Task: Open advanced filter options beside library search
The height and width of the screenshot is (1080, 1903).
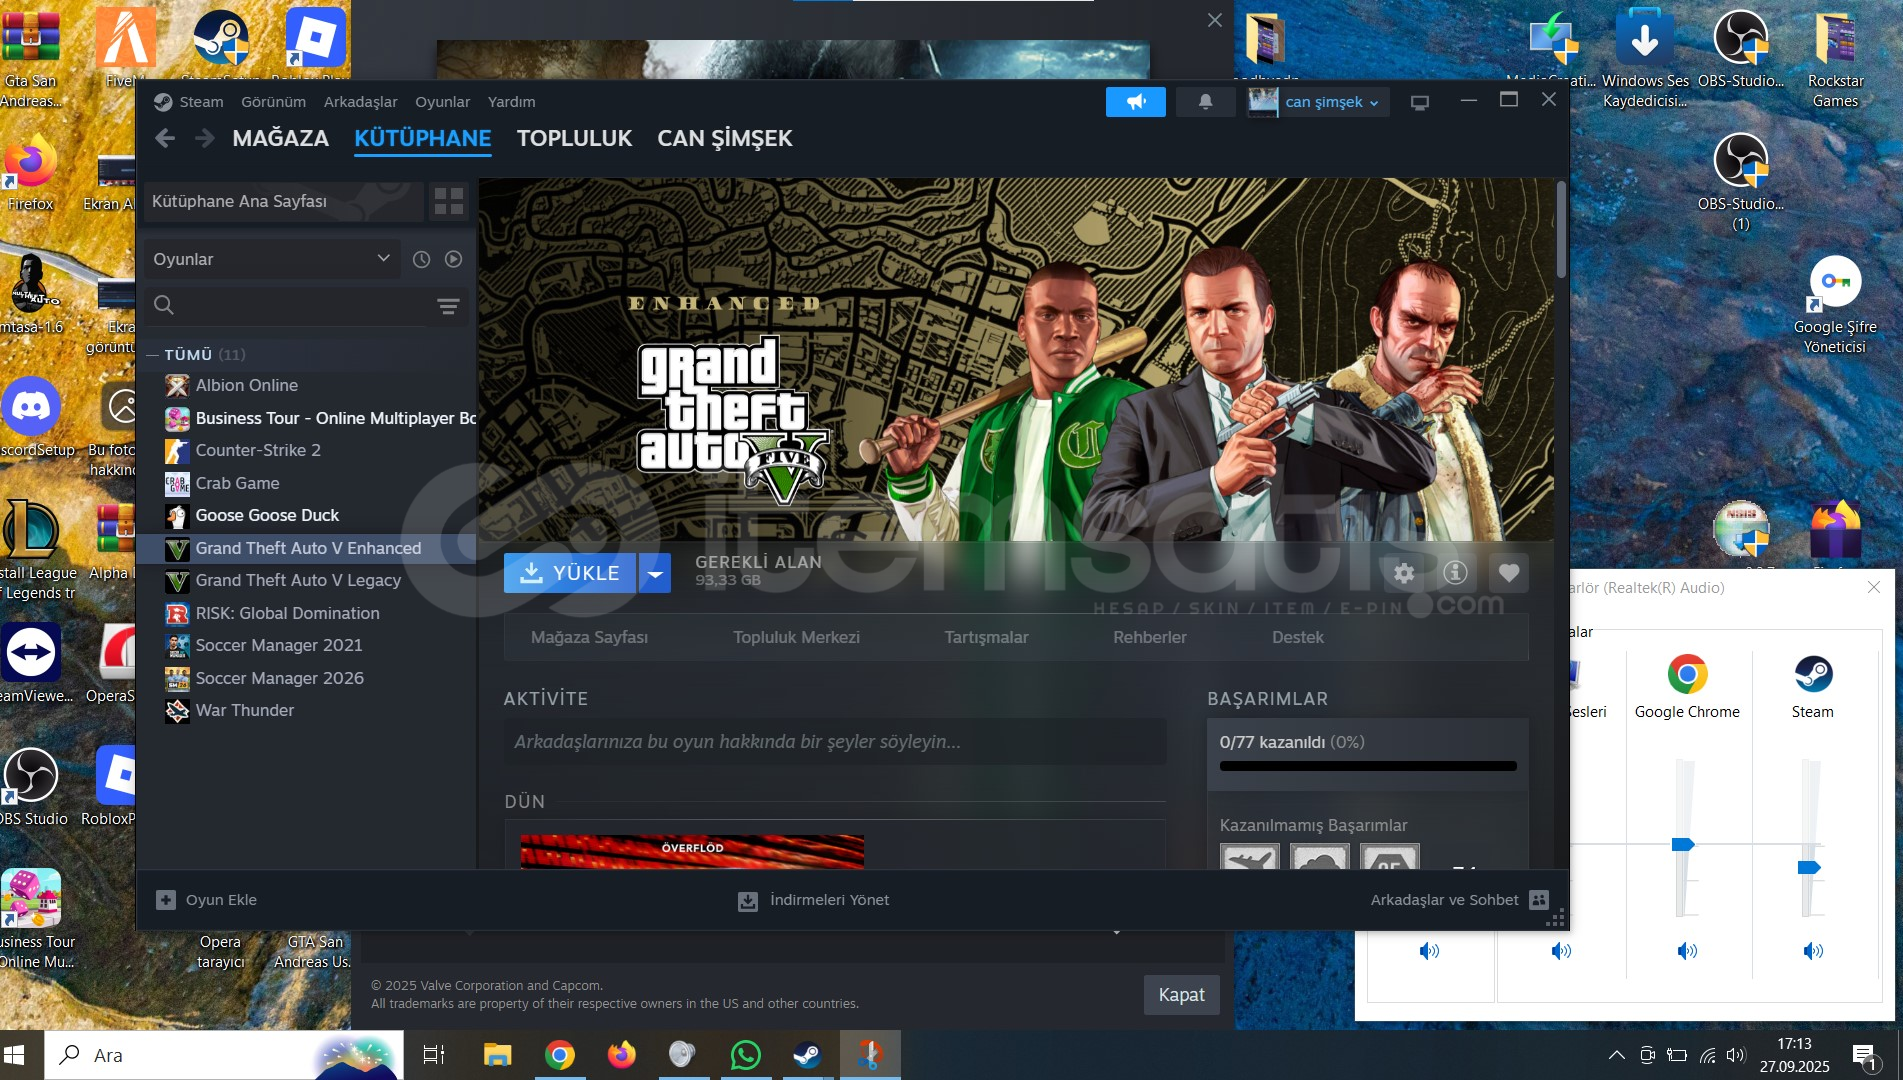Action: [448, 306]
